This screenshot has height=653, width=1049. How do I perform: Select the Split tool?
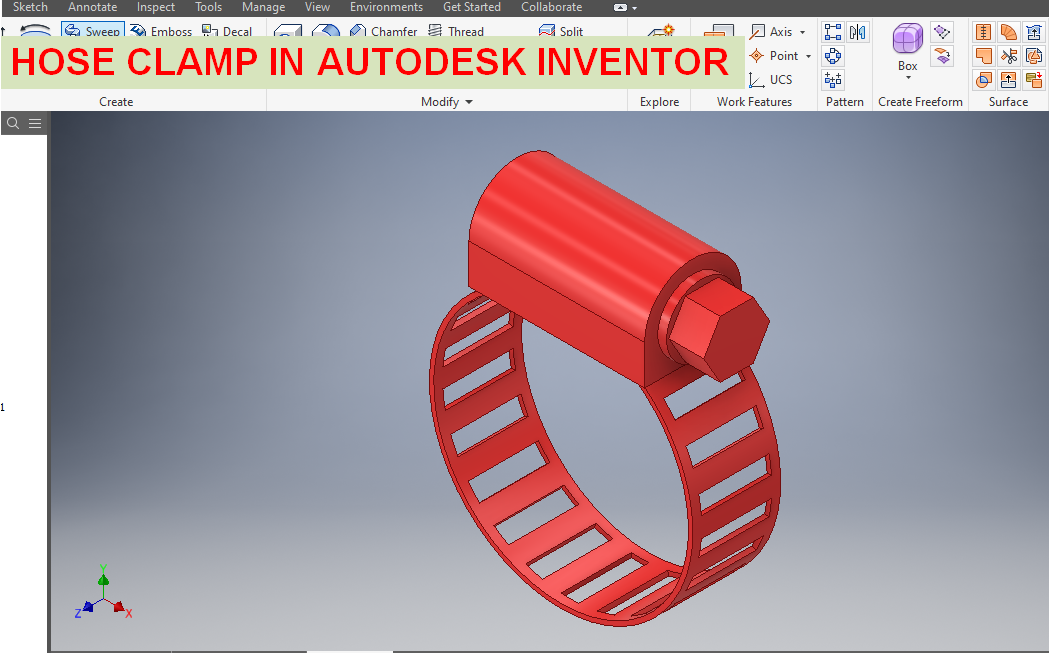tap(561, 31)
